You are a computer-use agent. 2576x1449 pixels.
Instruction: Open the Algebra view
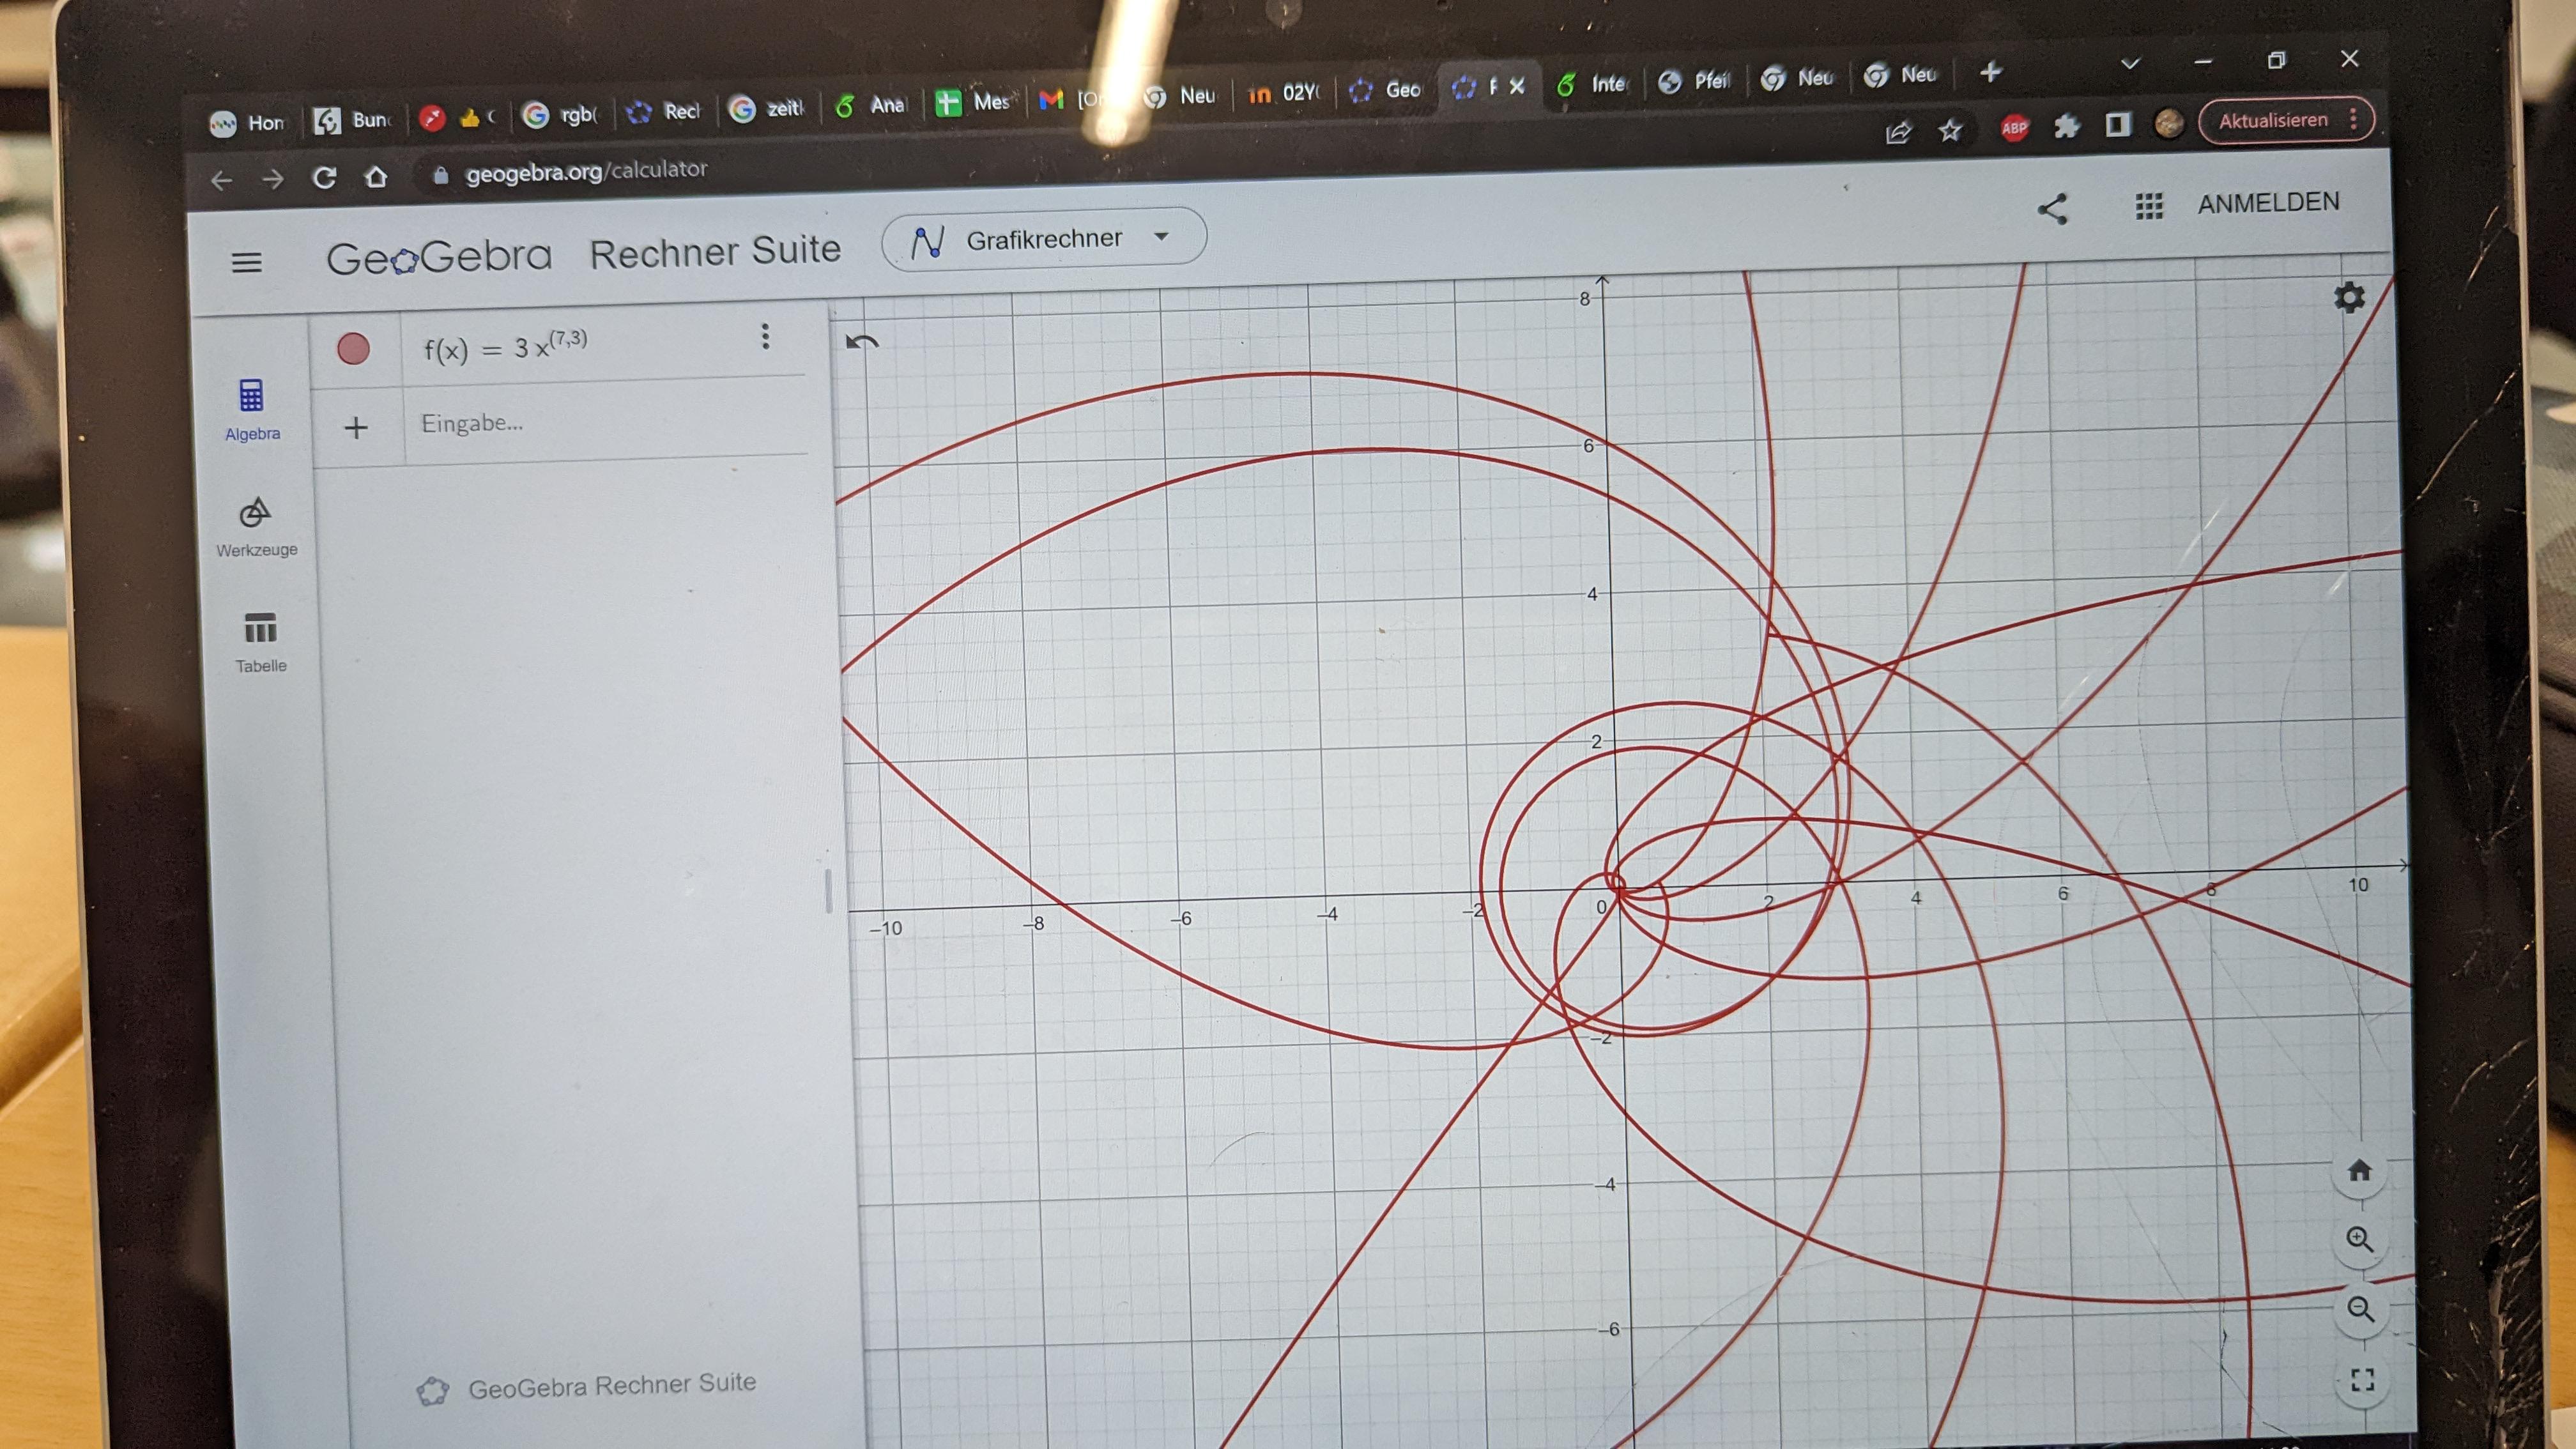[x=252, y=410]
